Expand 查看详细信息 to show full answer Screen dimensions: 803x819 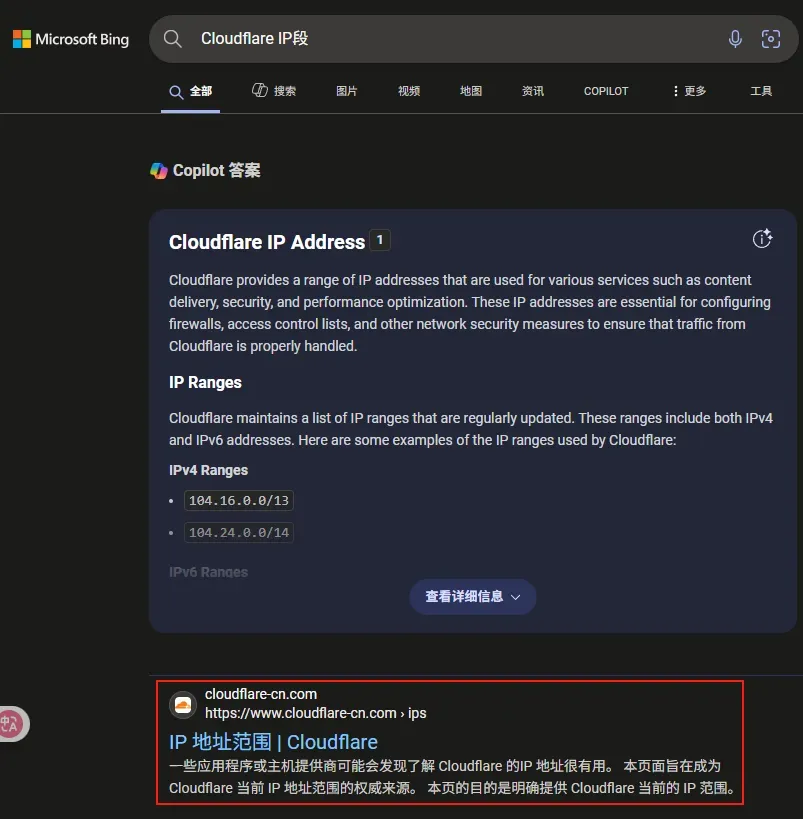(472, 597)
